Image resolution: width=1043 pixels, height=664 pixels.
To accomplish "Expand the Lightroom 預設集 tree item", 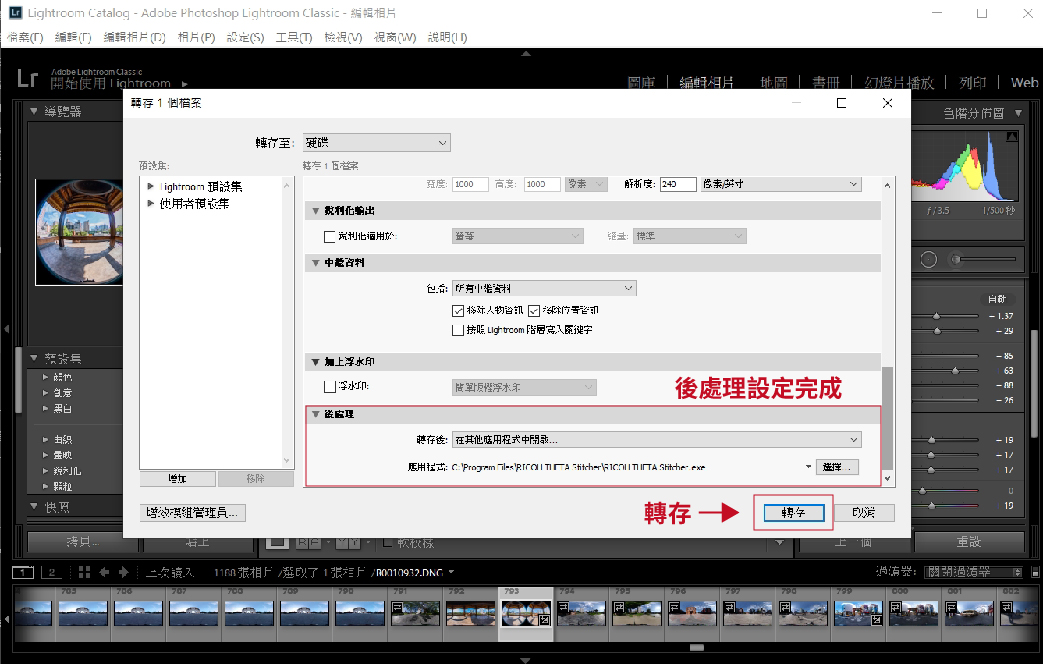I will coord(151,187).
